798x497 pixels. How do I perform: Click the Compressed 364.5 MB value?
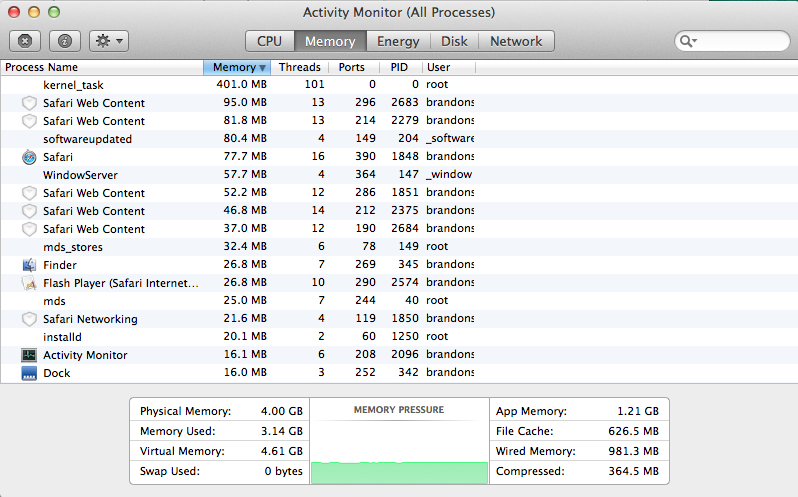(x=634, y=471)
